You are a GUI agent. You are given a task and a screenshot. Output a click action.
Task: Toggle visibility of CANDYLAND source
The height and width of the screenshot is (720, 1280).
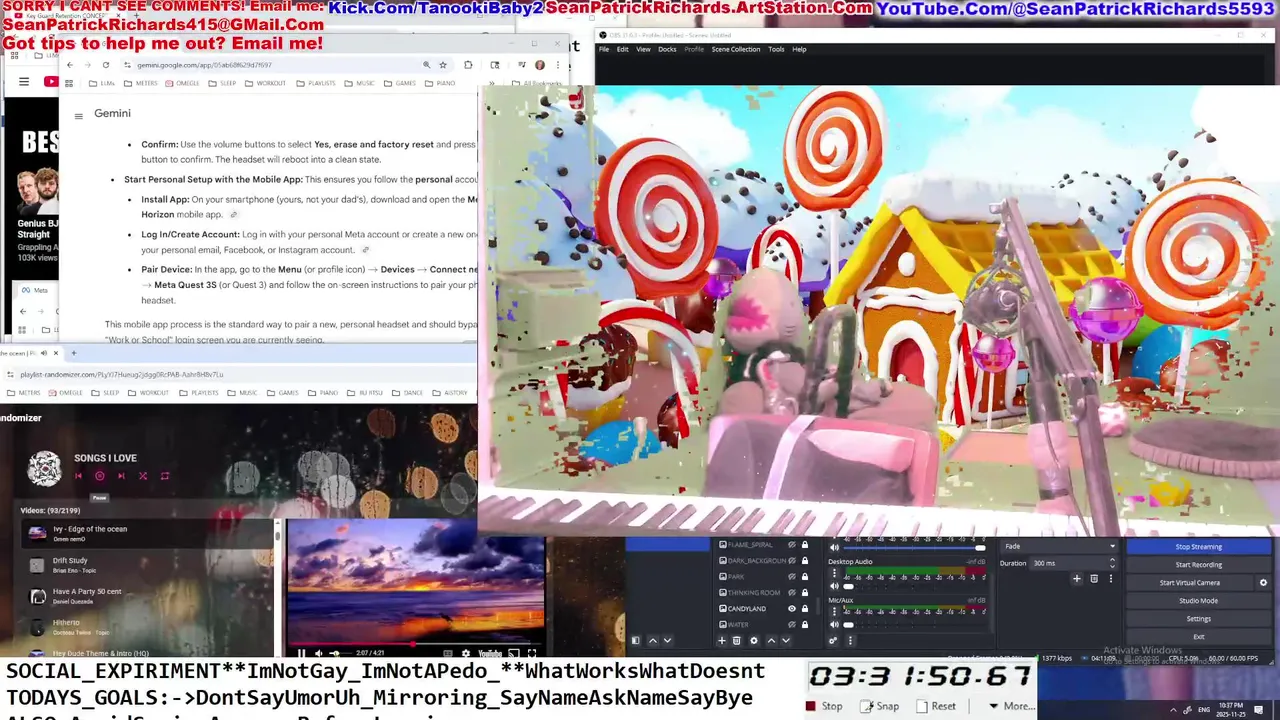(792, 609)
